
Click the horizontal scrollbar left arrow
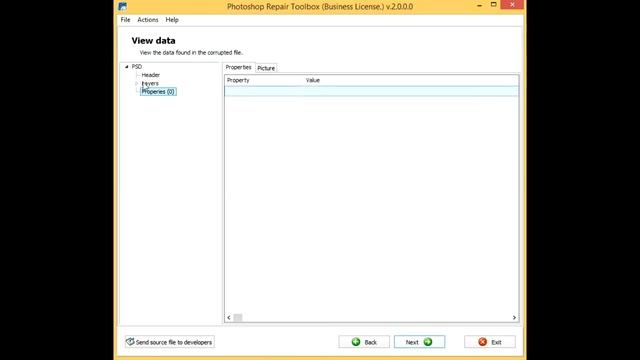click(229, 318)
